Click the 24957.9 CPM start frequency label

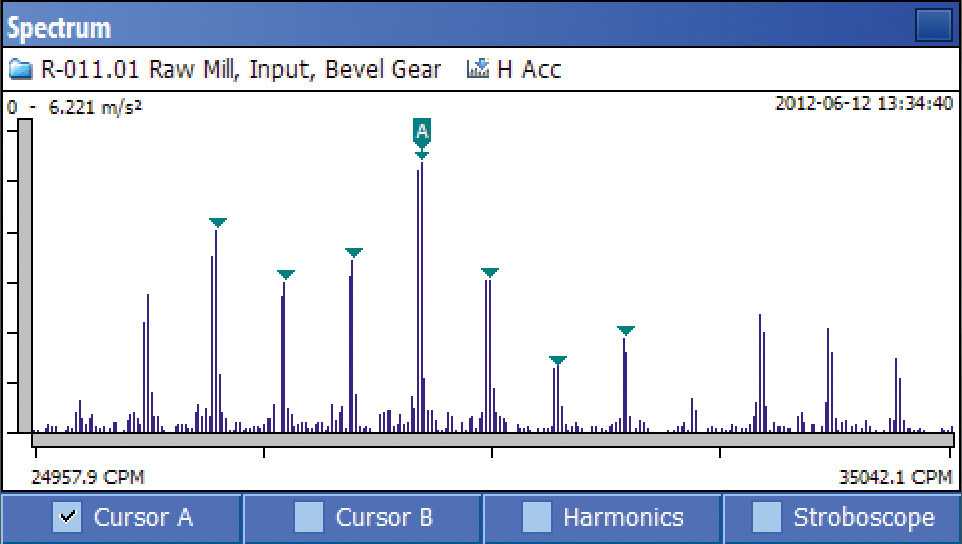[88, 477]
